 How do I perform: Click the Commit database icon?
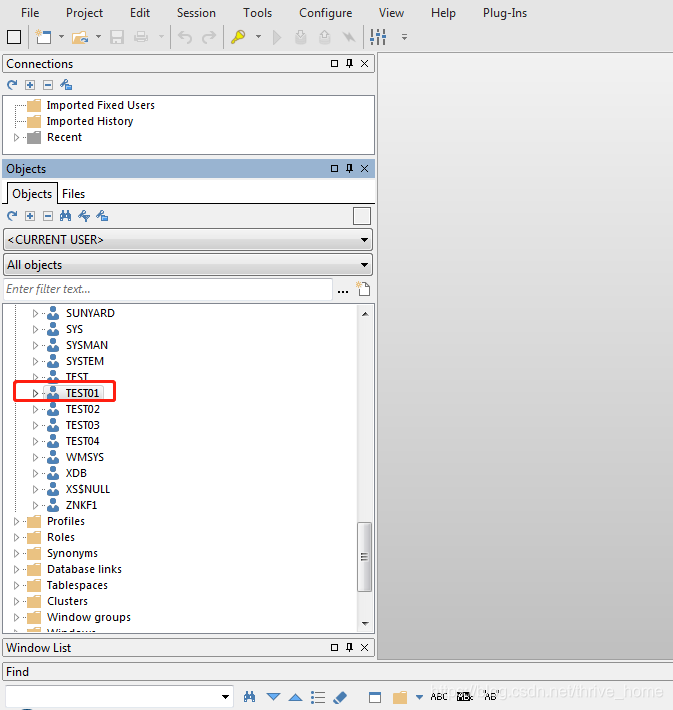(x=301, y=37)
